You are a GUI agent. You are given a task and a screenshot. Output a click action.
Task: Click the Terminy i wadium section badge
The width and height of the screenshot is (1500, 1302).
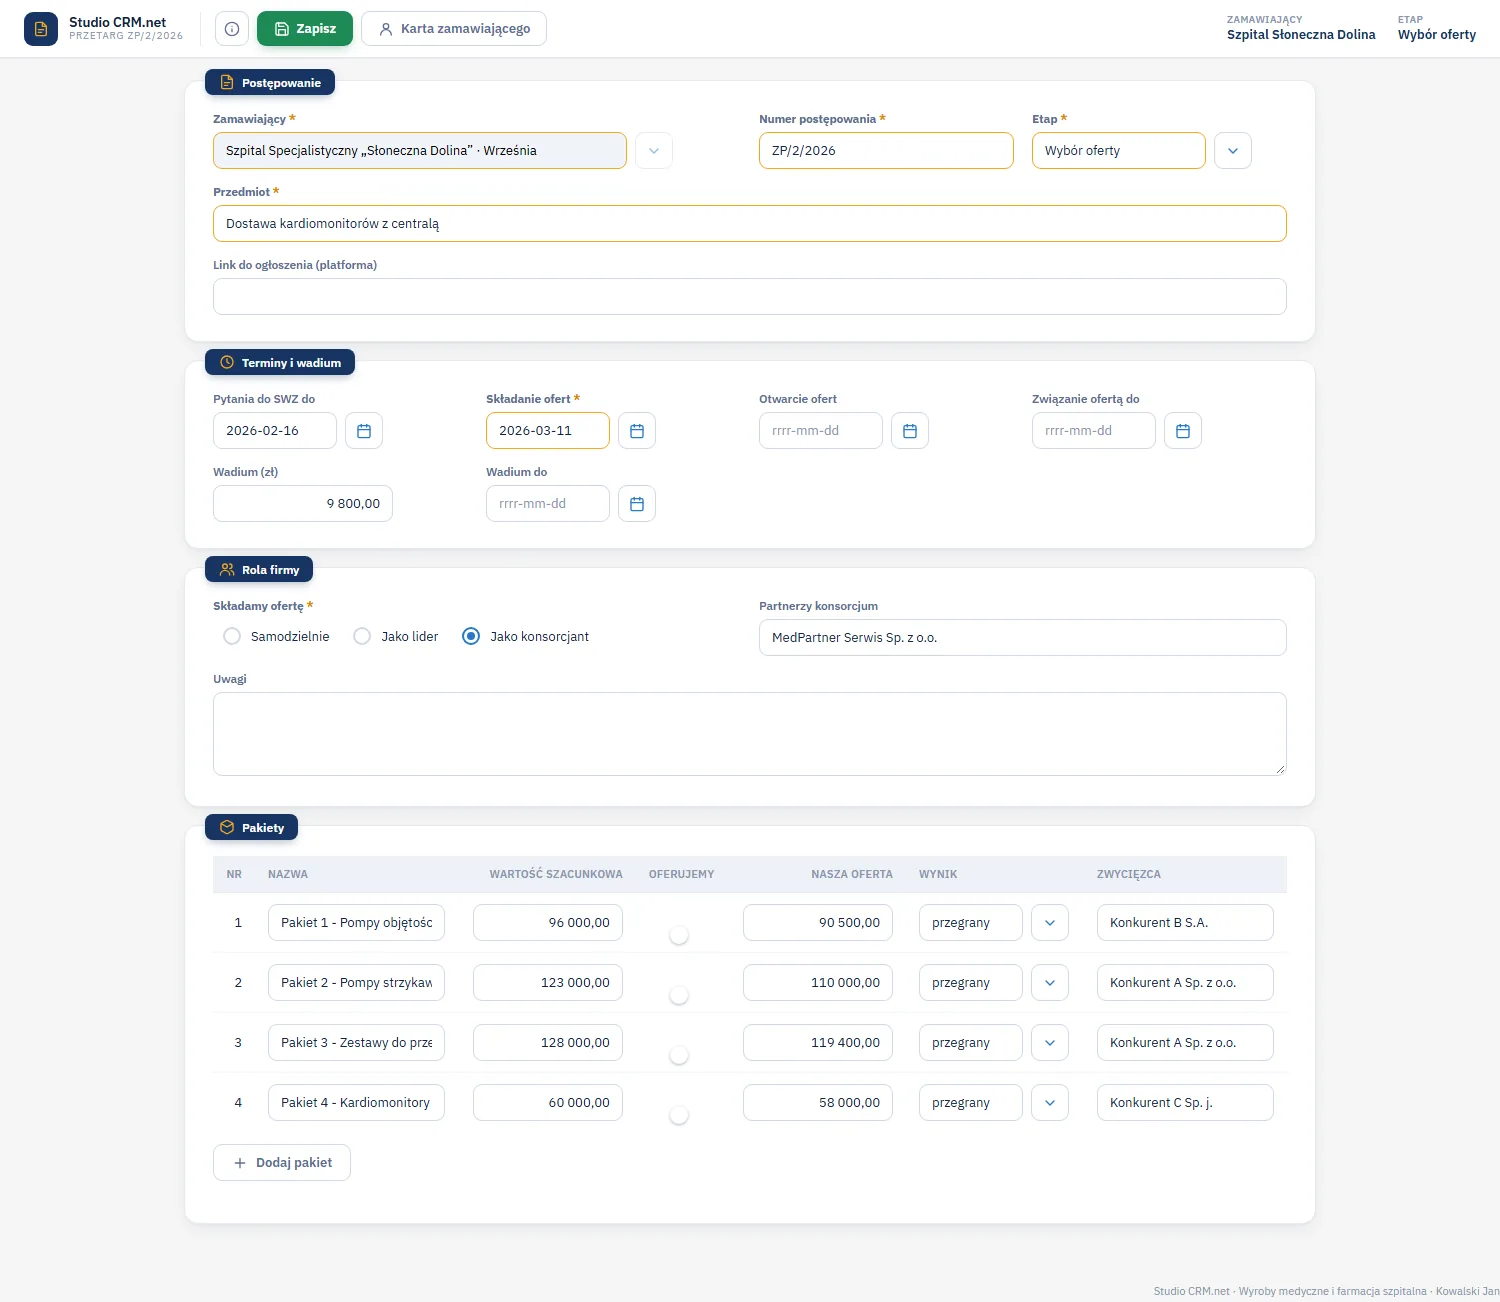click(280, 363)
